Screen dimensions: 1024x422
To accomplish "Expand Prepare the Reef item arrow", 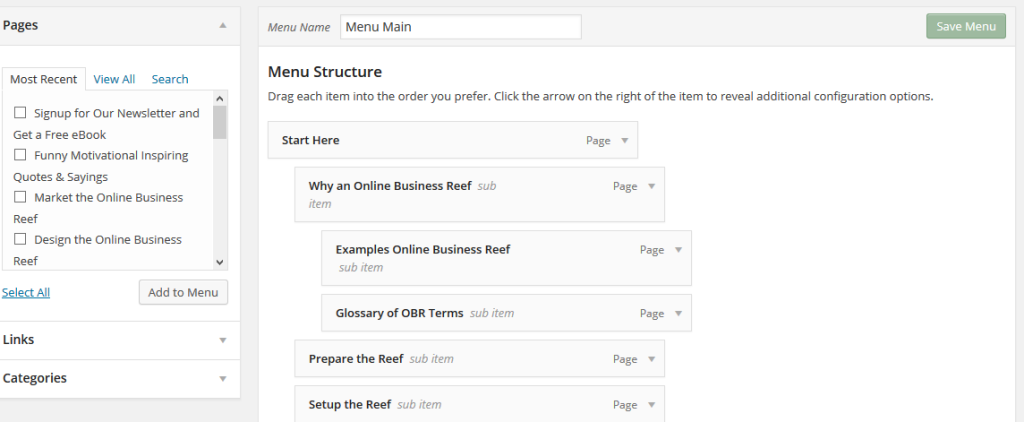I will tap(651, 359).
